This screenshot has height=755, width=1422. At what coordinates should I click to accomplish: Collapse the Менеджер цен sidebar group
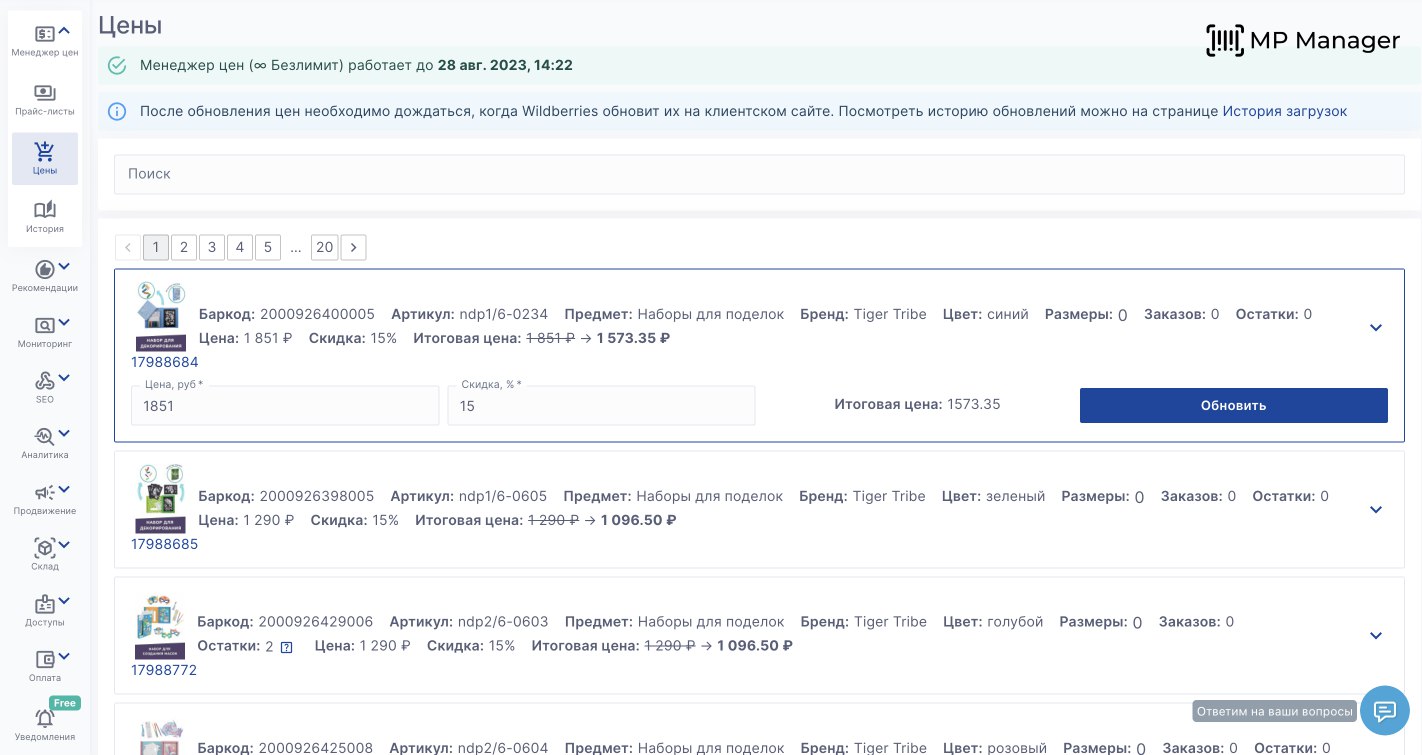64,33
